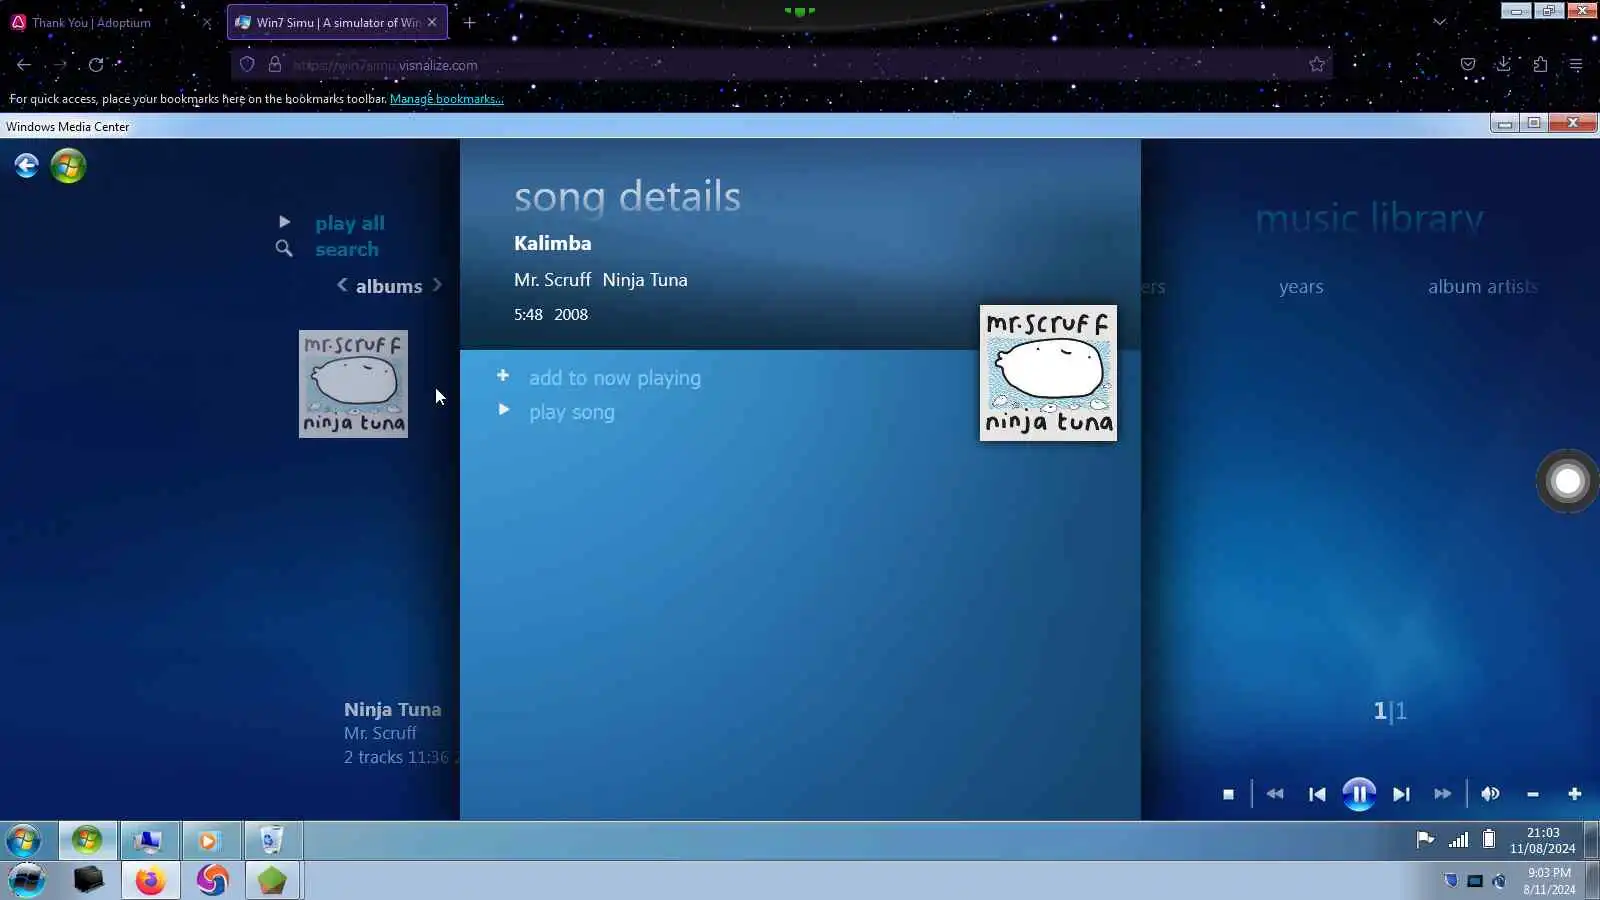1600x900 pixels.
Task: Go back using Media Center back arrow
Action: tap(27, 165)
